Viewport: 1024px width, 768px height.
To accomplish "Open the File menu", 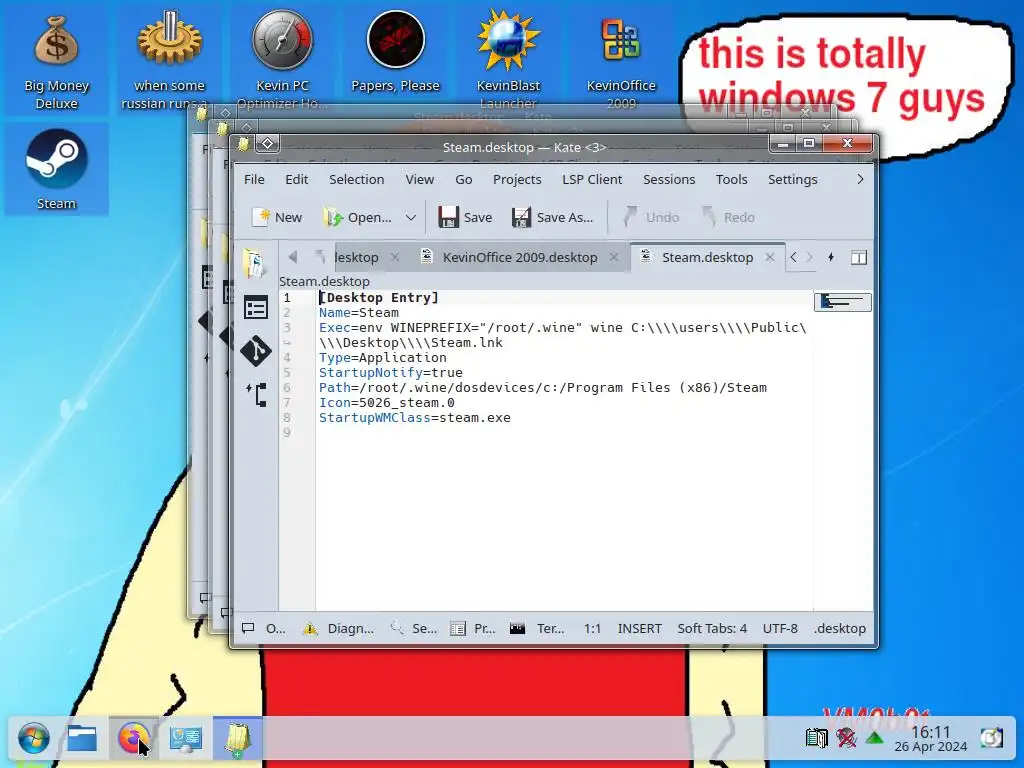I will (x=254, y=180).
